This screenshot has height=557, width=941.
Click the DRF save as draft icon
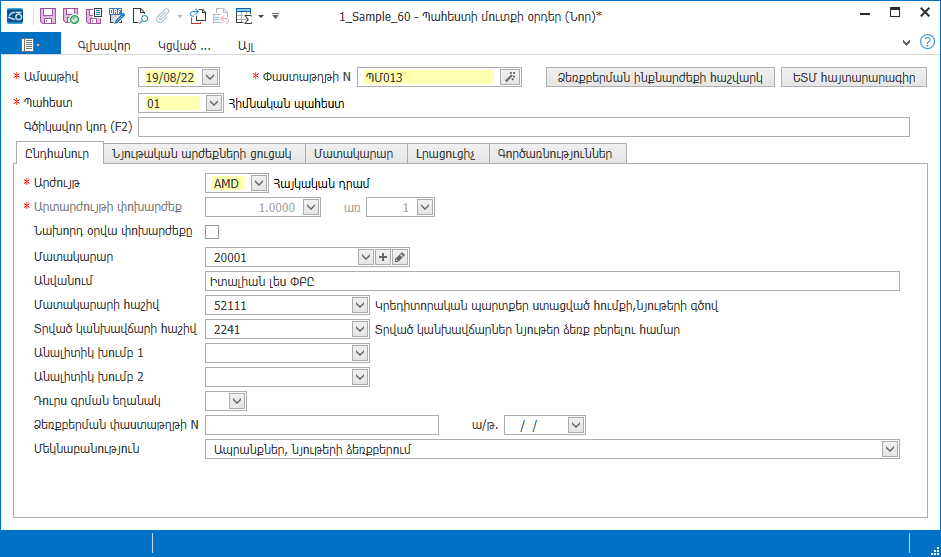click(116, 16)
